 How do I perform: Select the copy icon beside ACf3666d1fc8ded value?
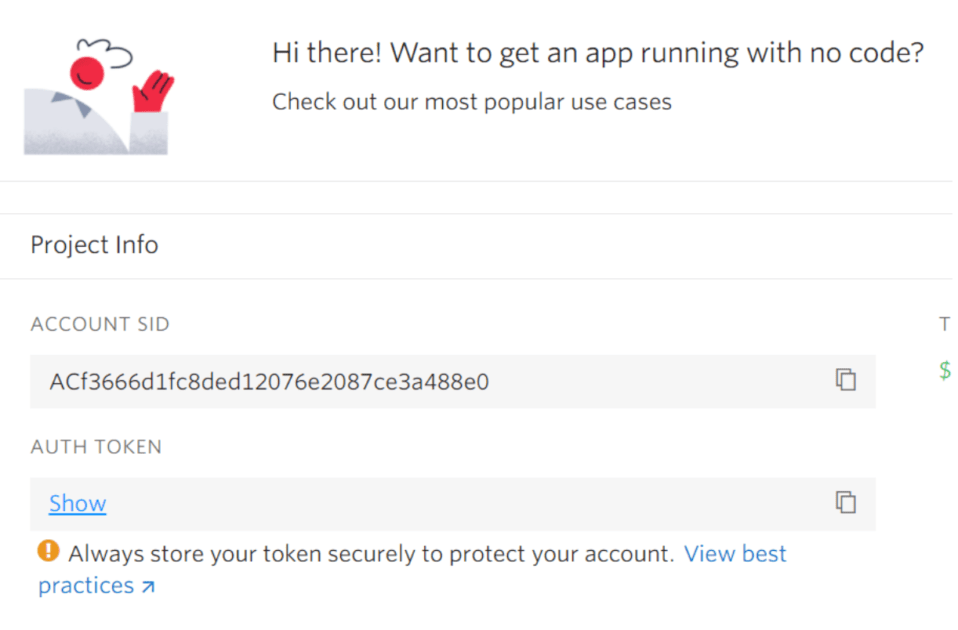pyautogui.click(x=846, y=381)
